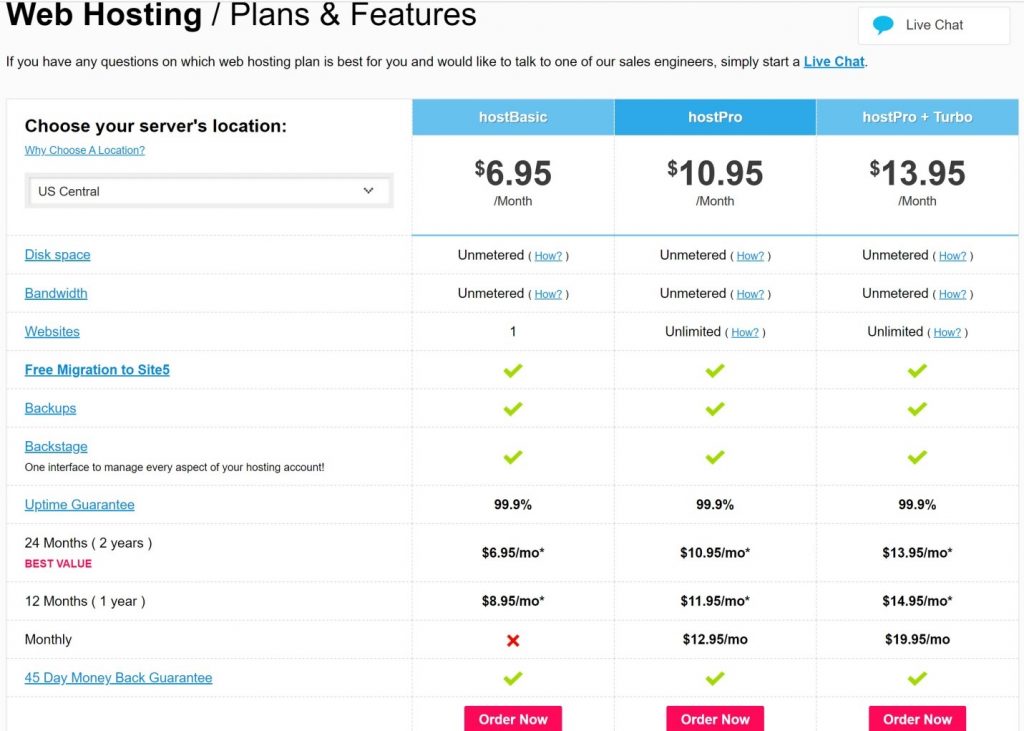Click the server location dropdown chevron arrow
This screenshot has width=1024, height=731.
click(x=368, y=191)
